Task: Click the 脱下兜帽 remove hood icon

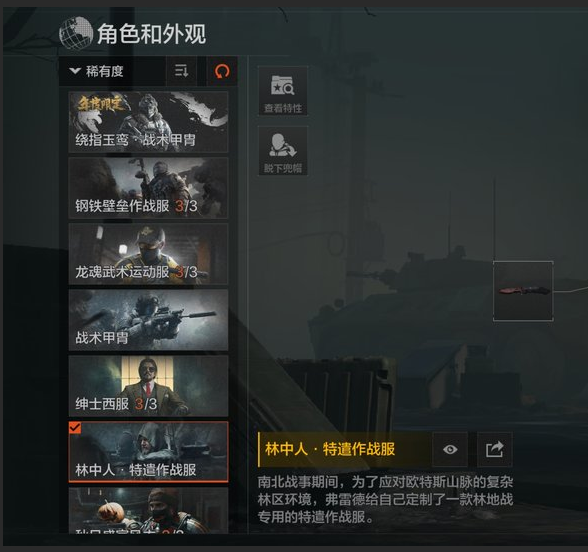Action: 283,151
